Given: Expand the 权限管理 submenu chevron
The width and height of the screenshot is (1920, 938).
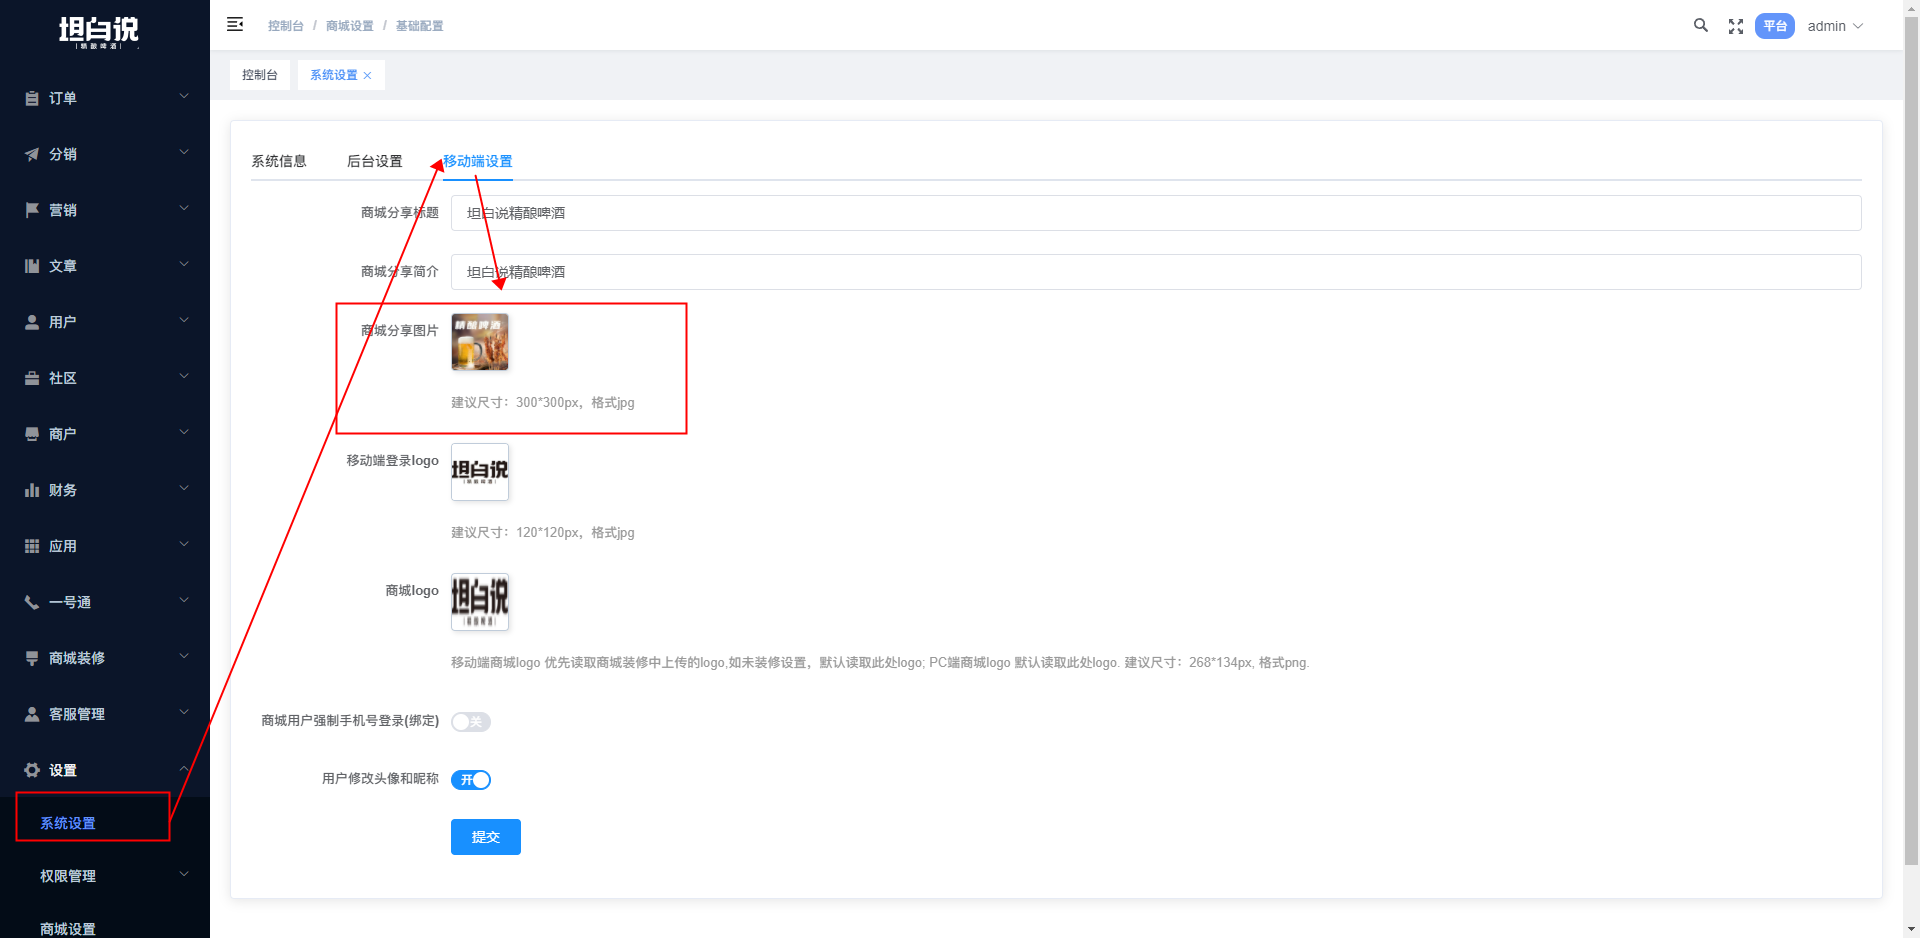Looking at the screenshot, I should [184, 874].
